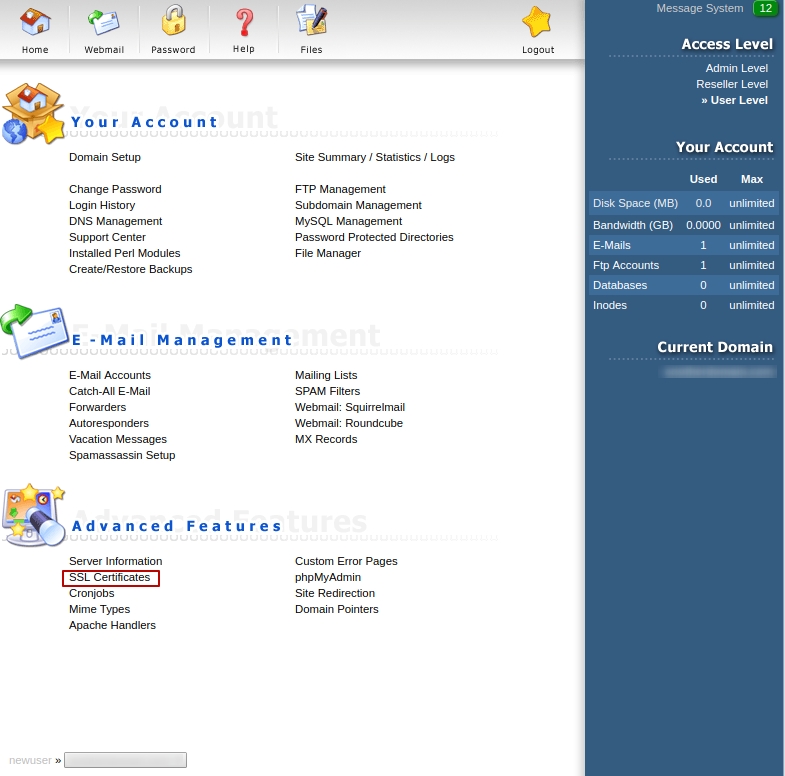The width and height of the screenshot is (785, 776).
Task: Click the Home house icon
Action: coord(35,22)
